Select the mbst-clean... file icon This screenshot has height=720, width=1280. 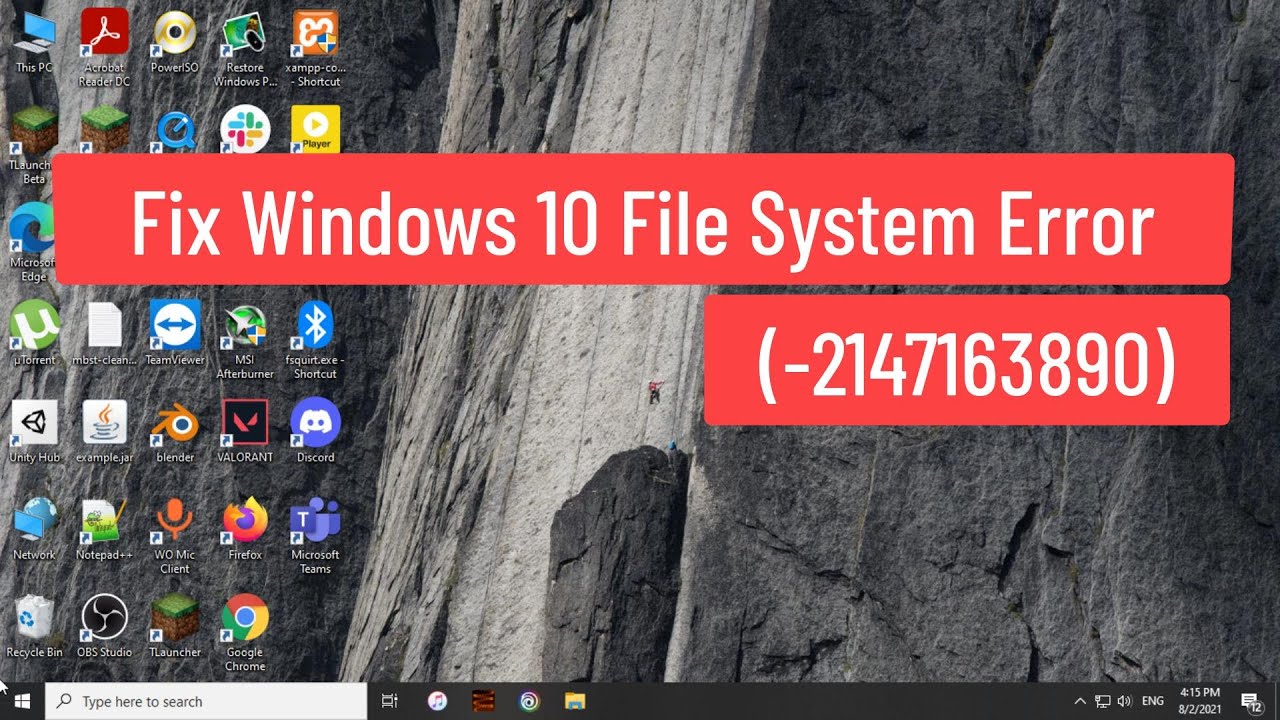(105, 333)
